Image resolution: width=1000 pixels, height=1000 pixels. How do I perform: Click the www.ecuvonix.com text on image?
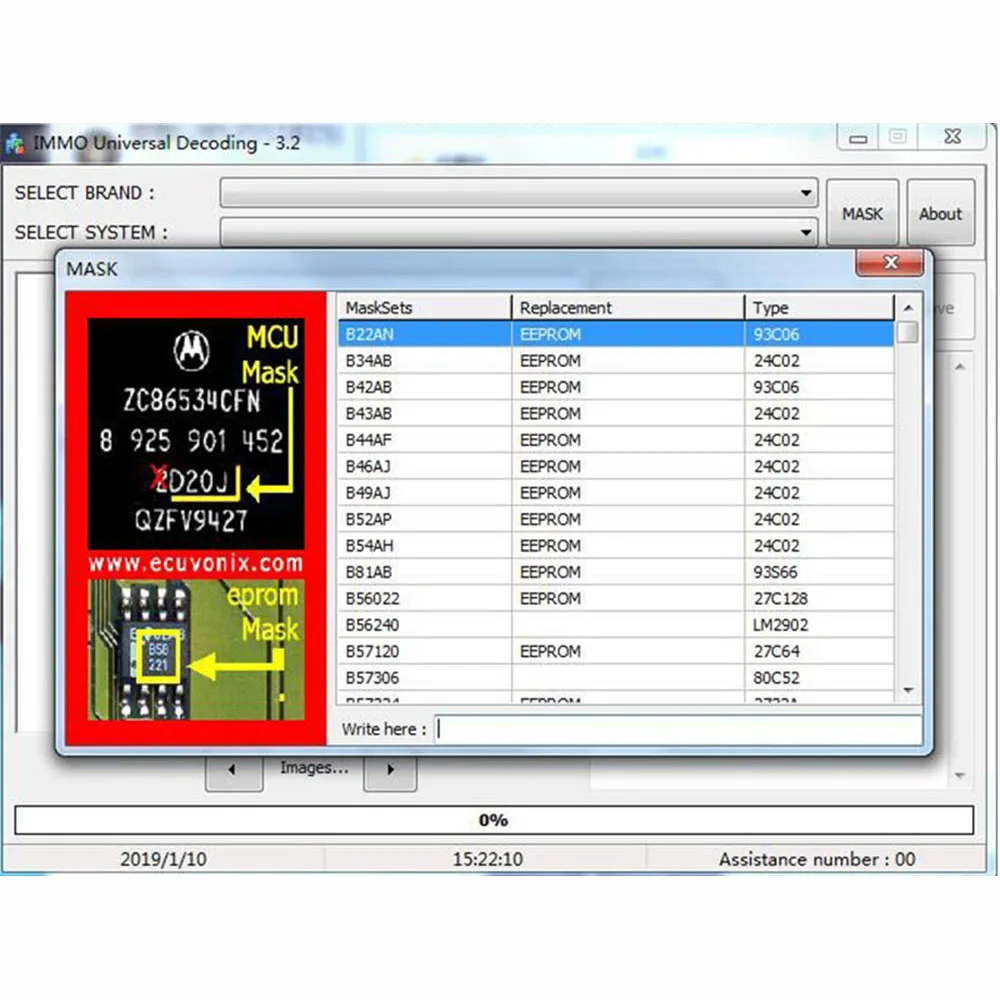tap(195, 563)
